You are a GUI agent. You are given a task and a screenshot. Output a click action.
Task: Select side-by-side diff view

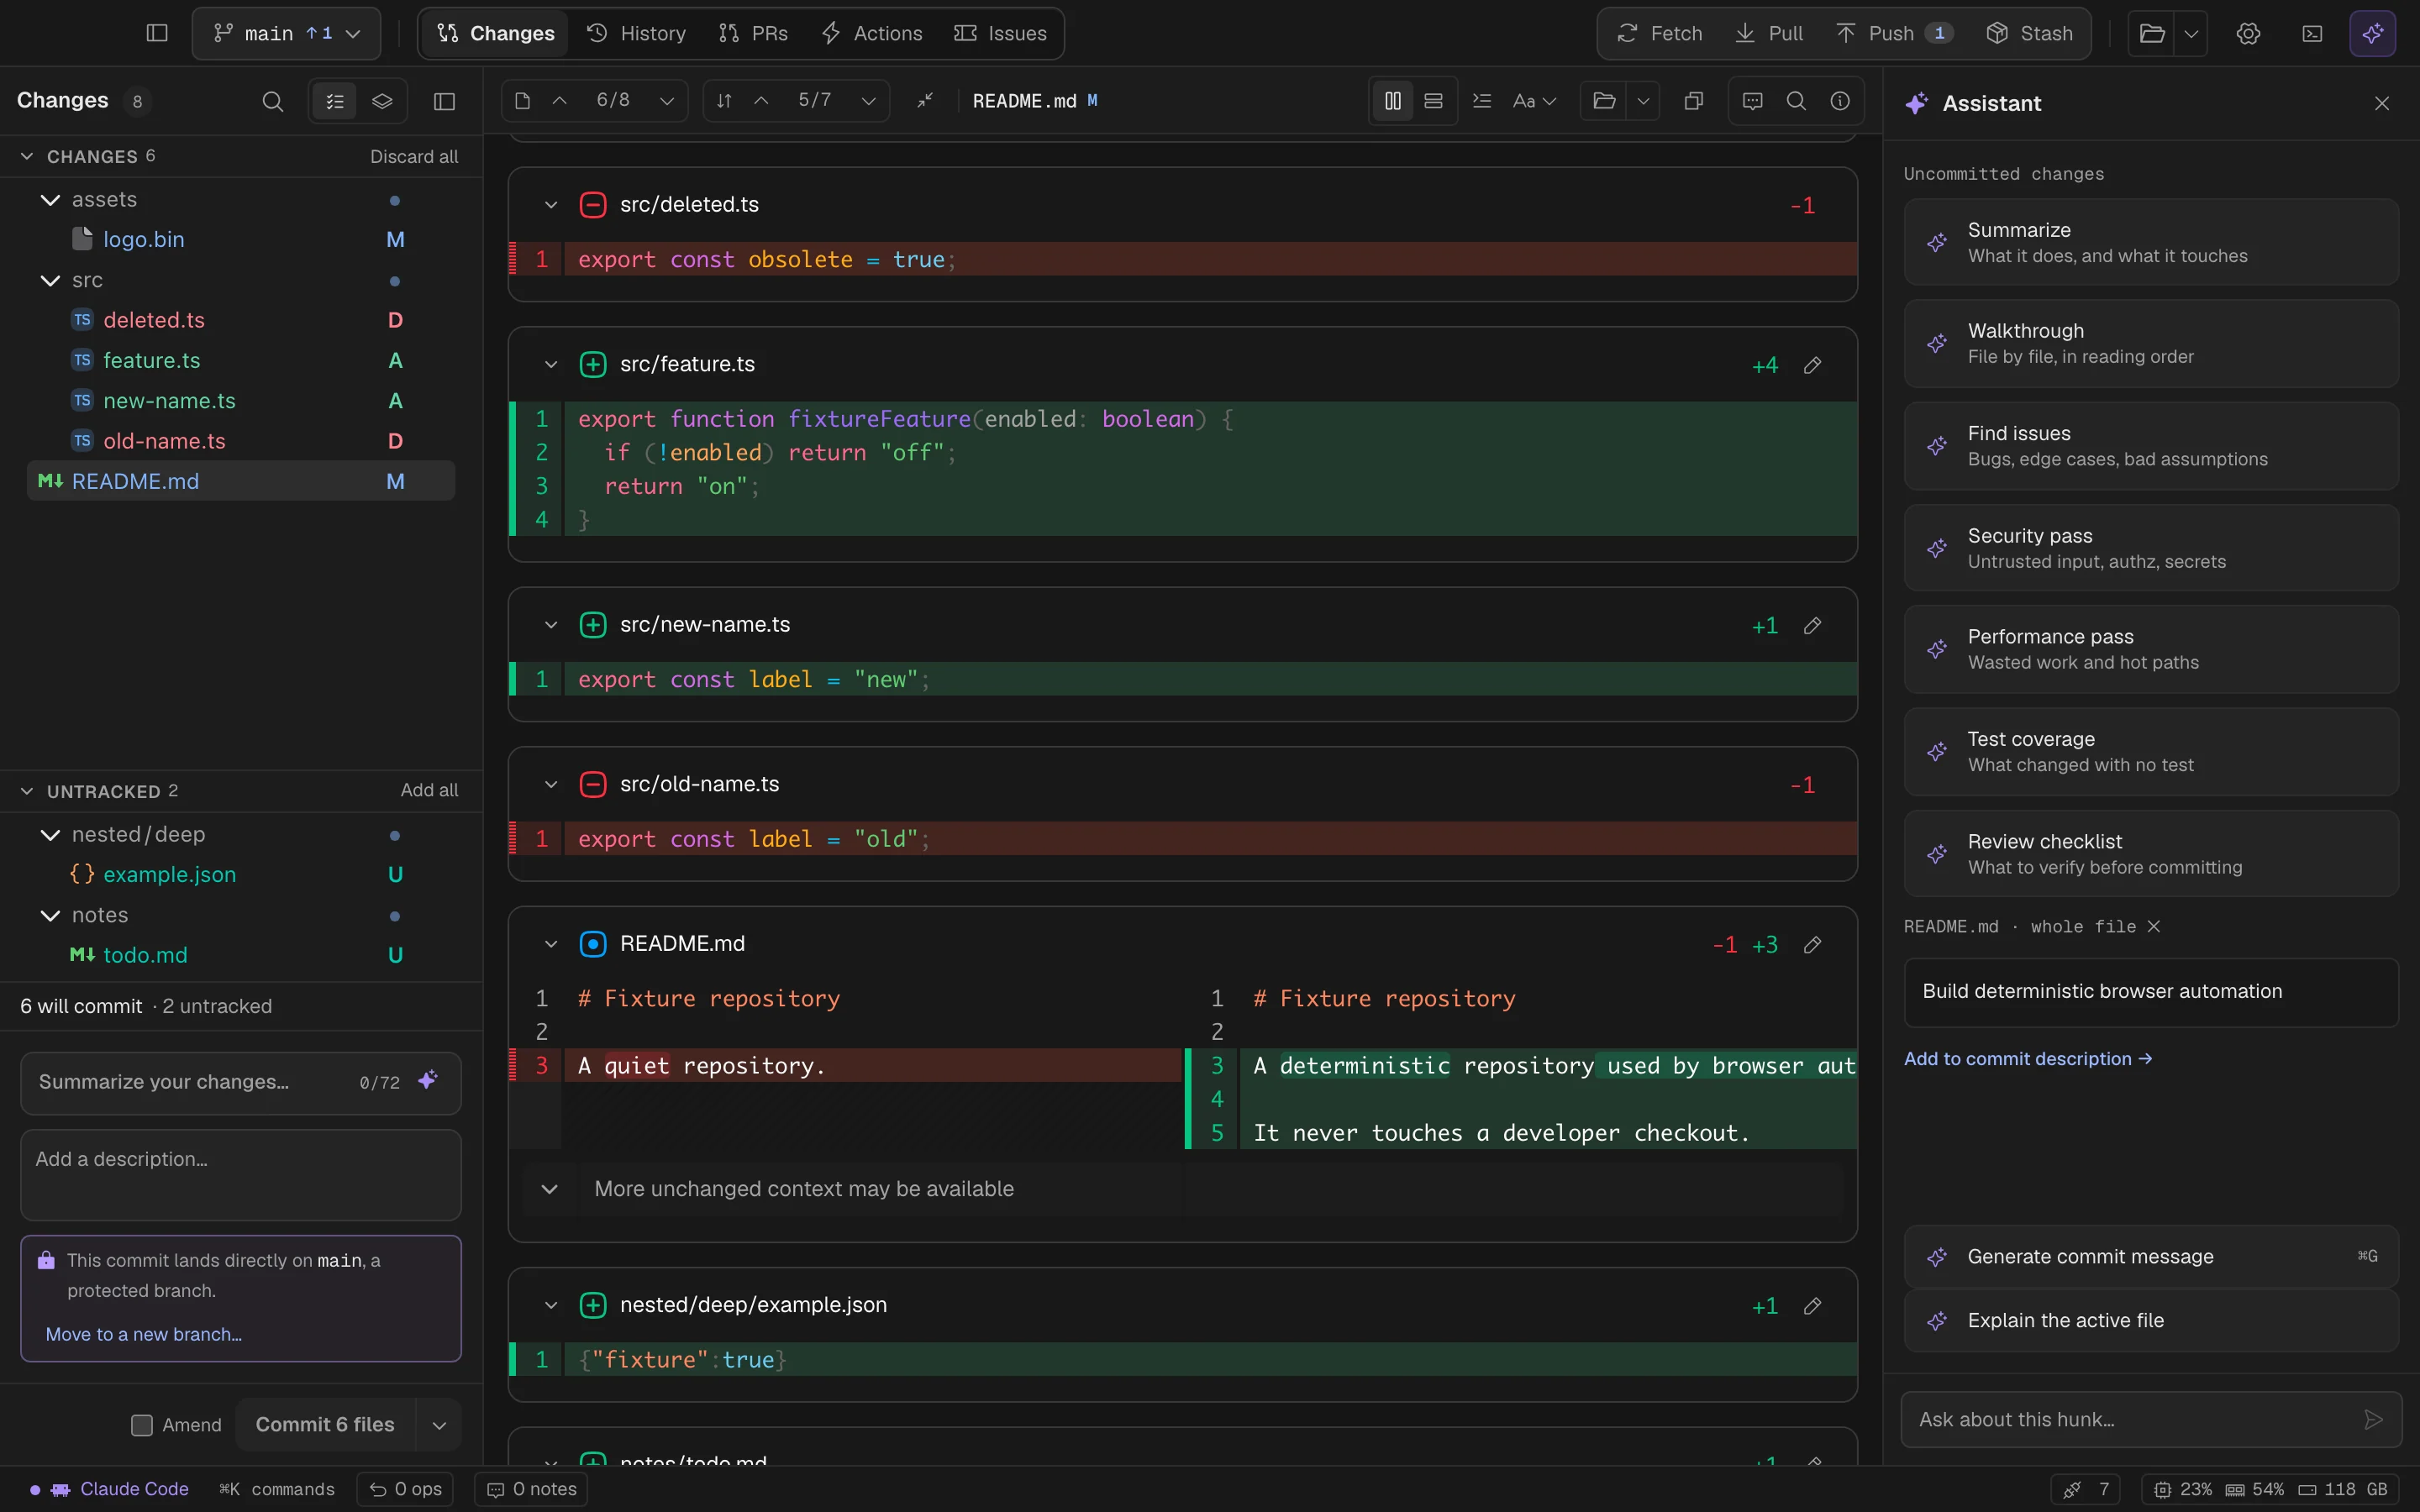pos(1392,100)
